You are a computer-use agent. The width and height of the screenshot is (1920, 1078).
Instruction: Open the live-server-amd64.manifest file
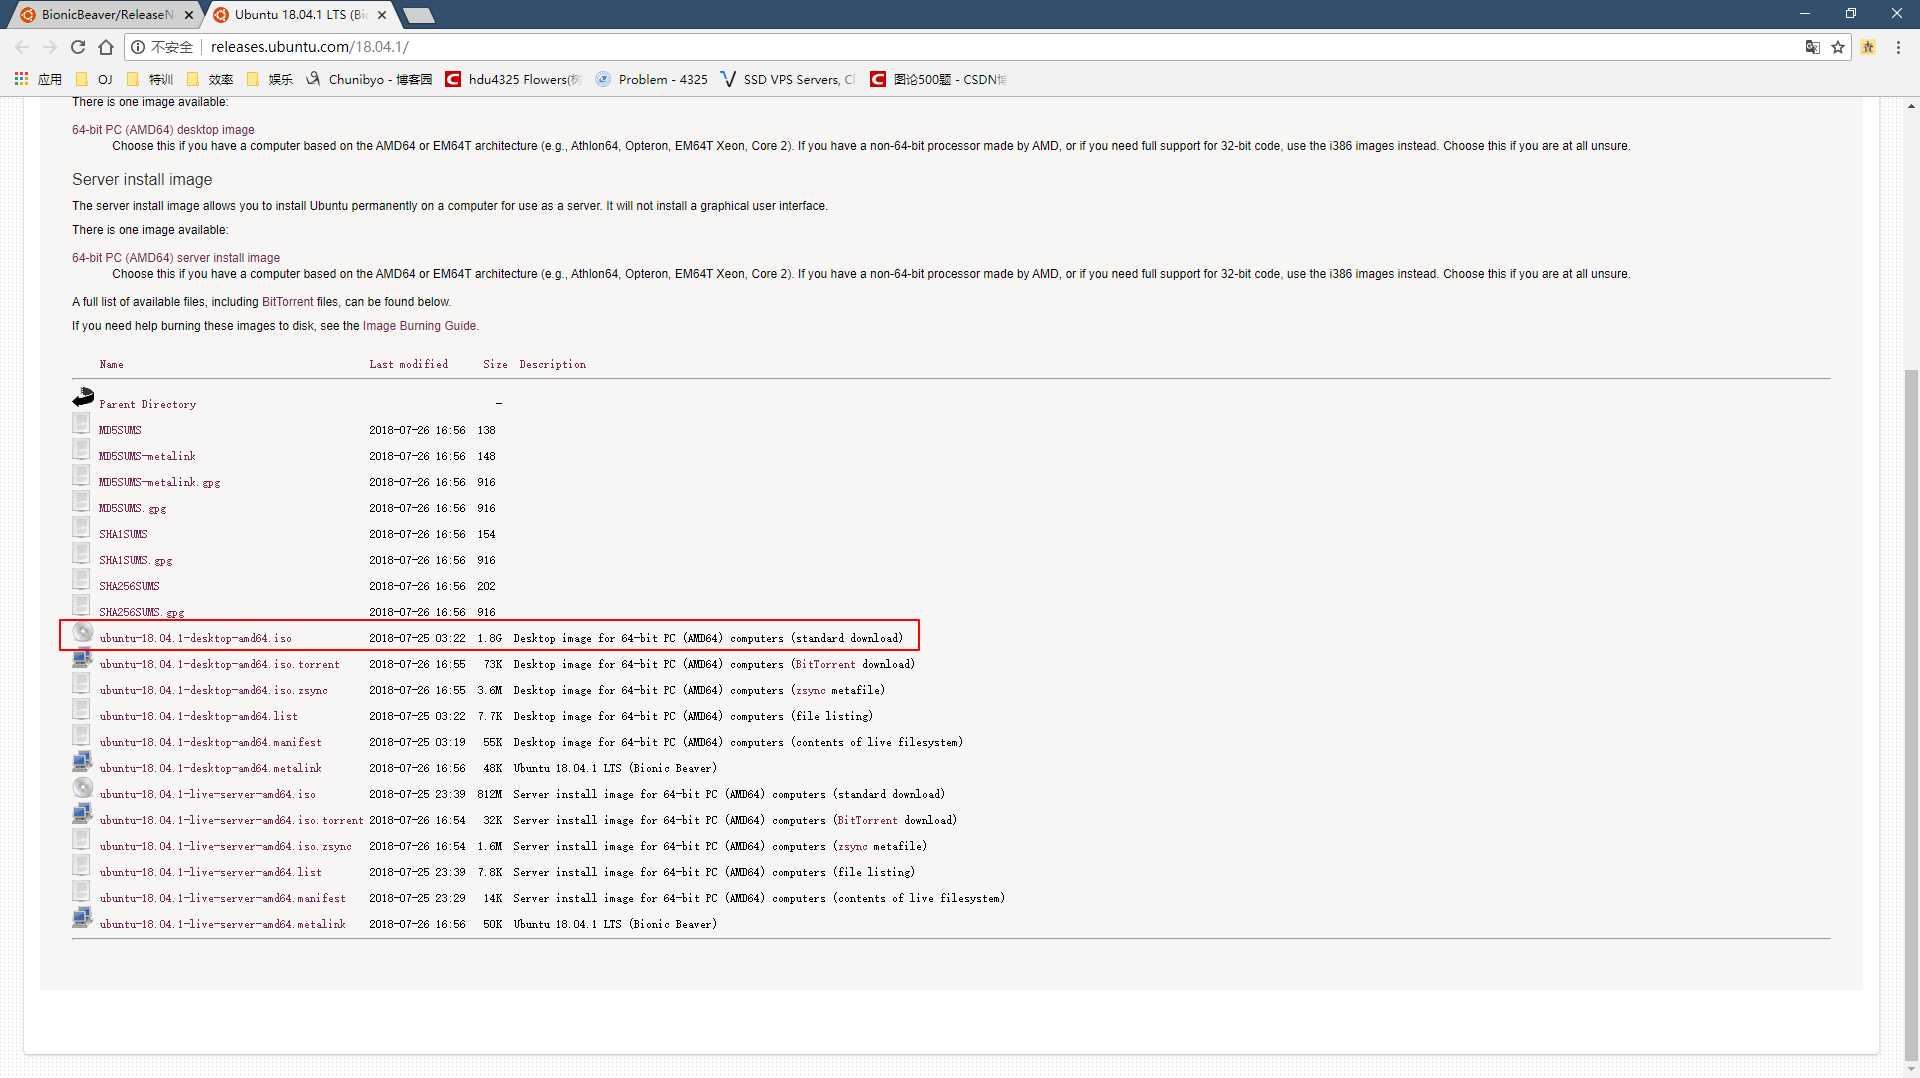[222, 898]
